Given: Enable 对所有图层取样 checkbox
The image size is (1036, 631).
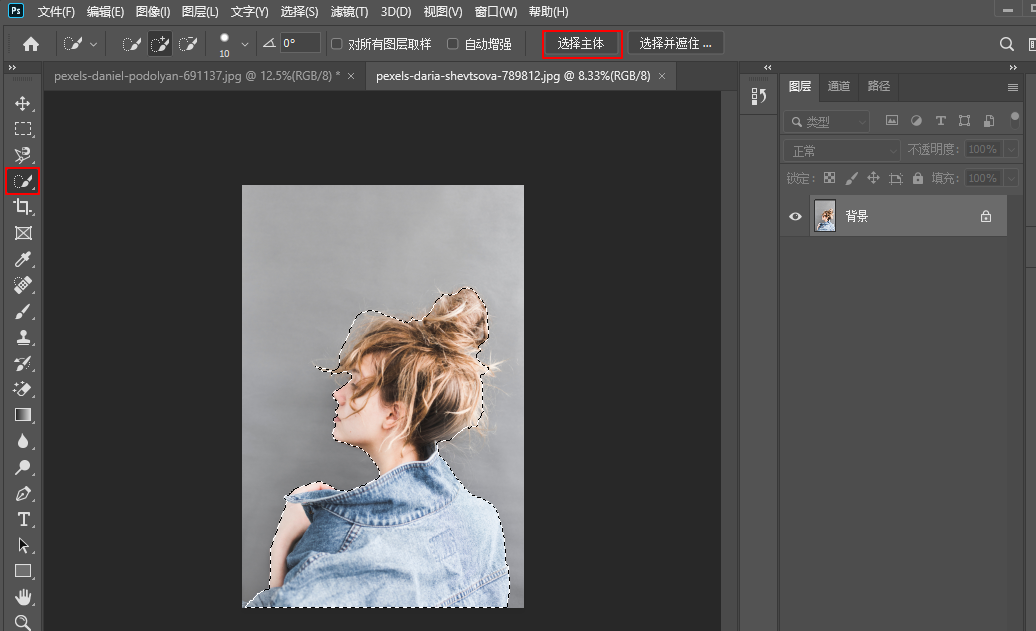Looking at the screenshot, I should pos(337,44).
